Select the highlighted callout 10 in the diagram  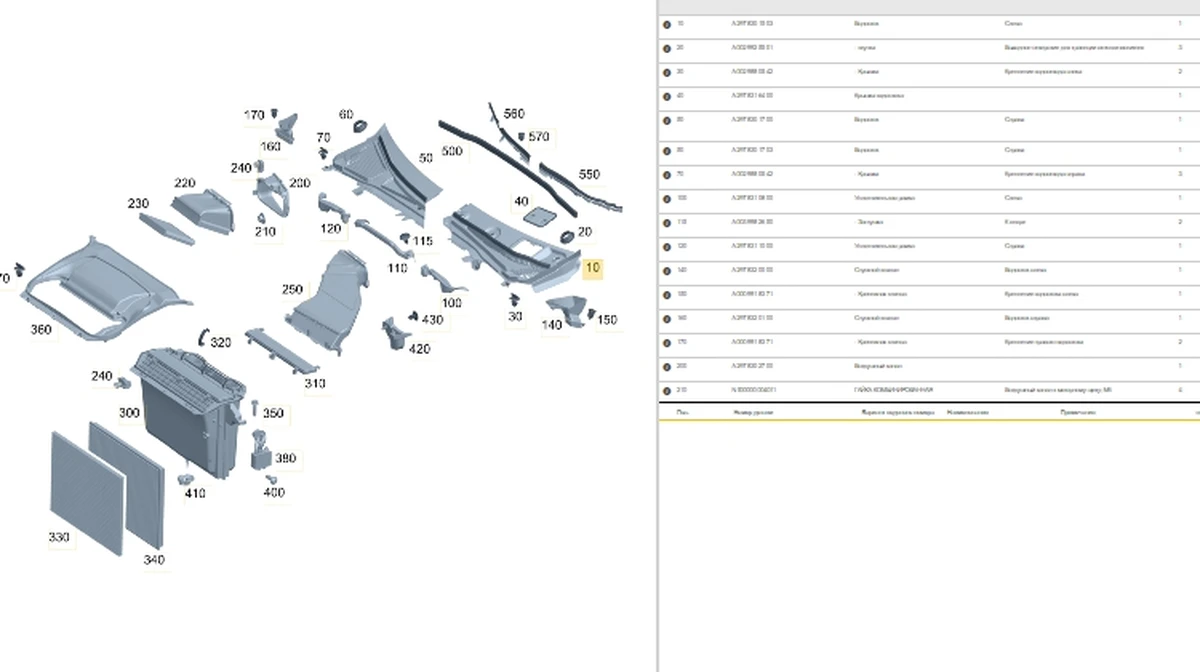(x=593, y=268)
